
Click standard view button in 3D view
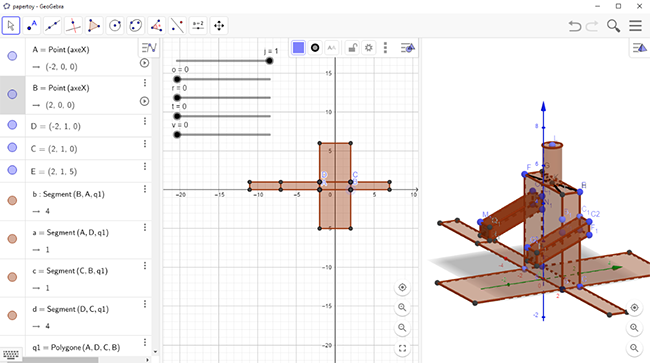[x=634, y=307]
